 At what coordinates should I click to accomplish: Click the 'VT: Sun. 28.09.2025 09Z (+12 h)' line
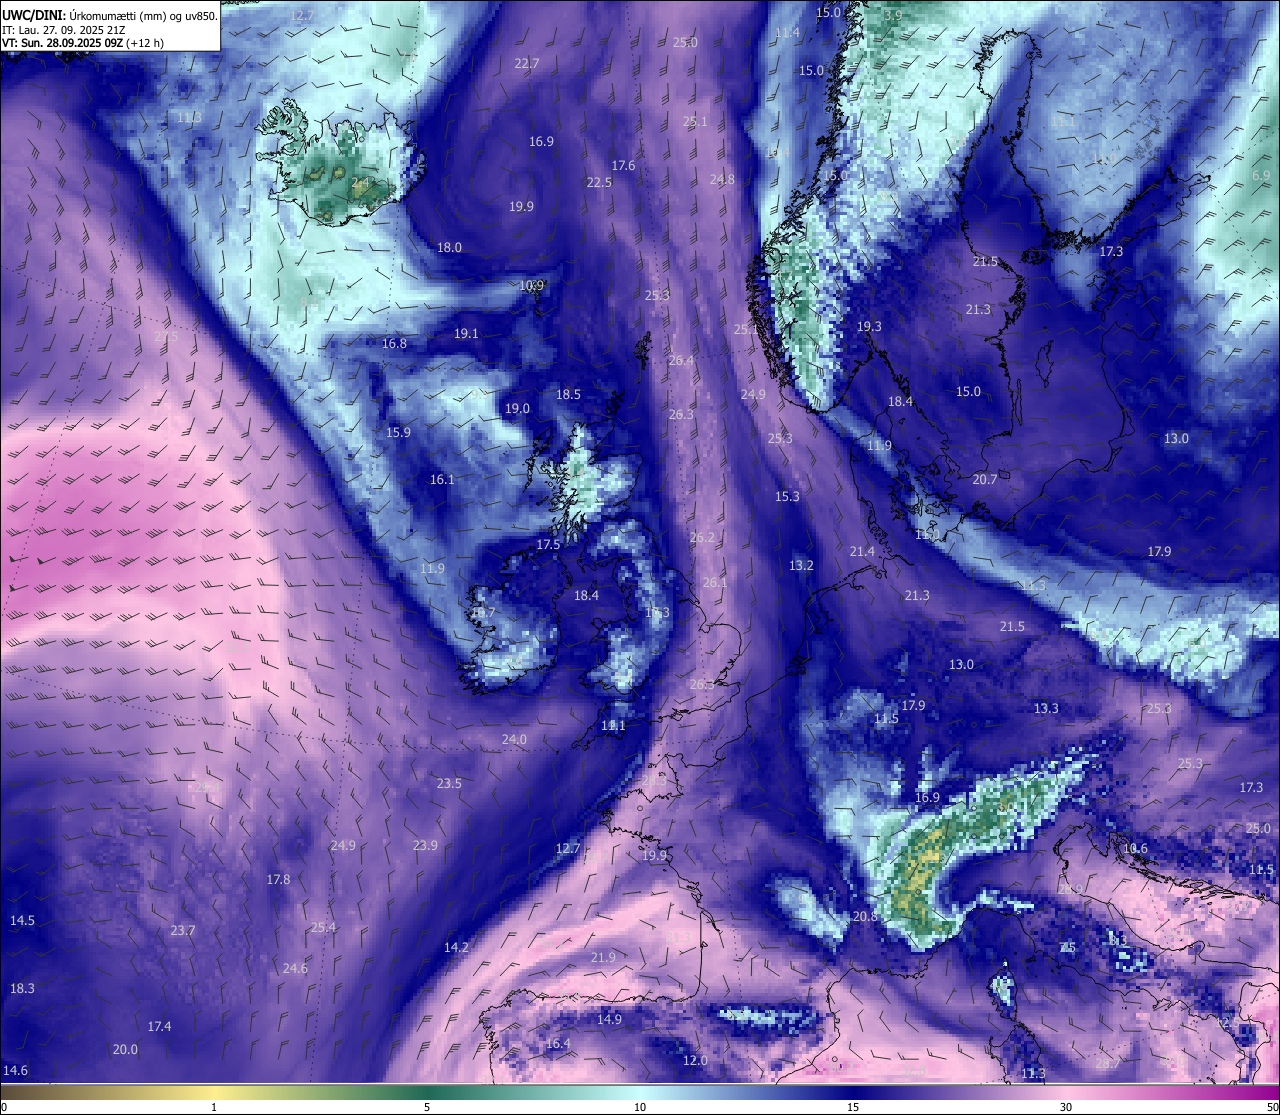point(82,43)
